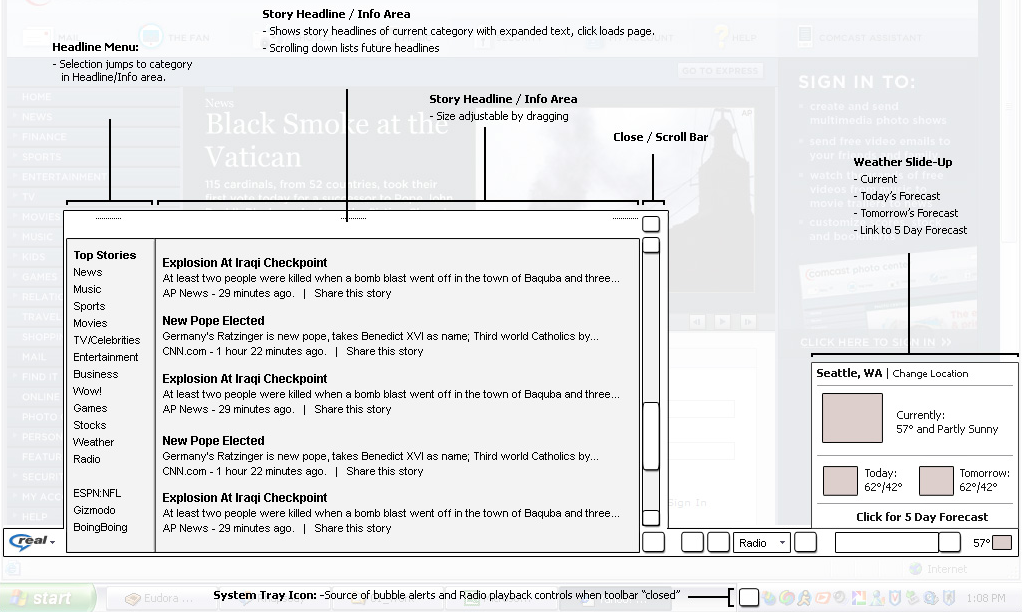Click the Change Location link
The image size is (1022, 612).
coord(930,373)
